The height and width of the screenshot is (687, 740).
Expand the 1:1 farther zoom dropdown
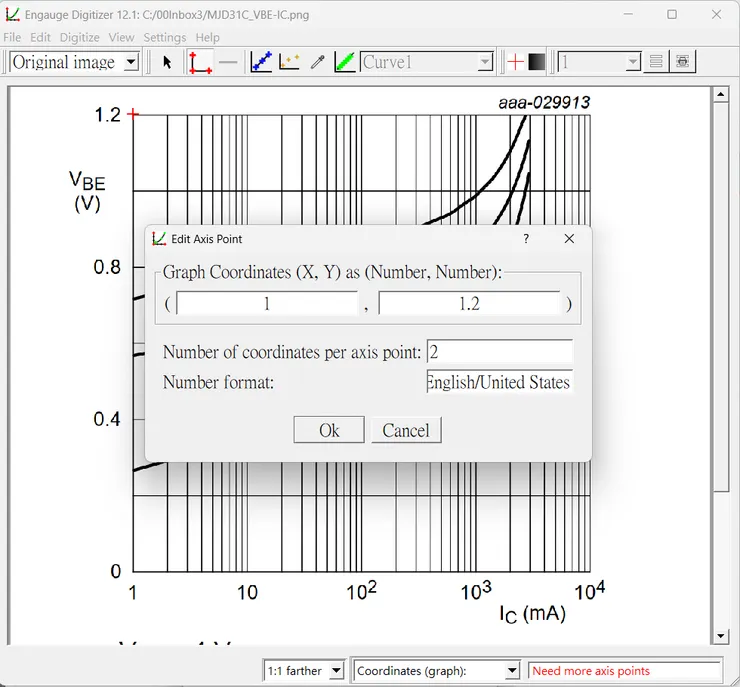click(x=336, y=671)
